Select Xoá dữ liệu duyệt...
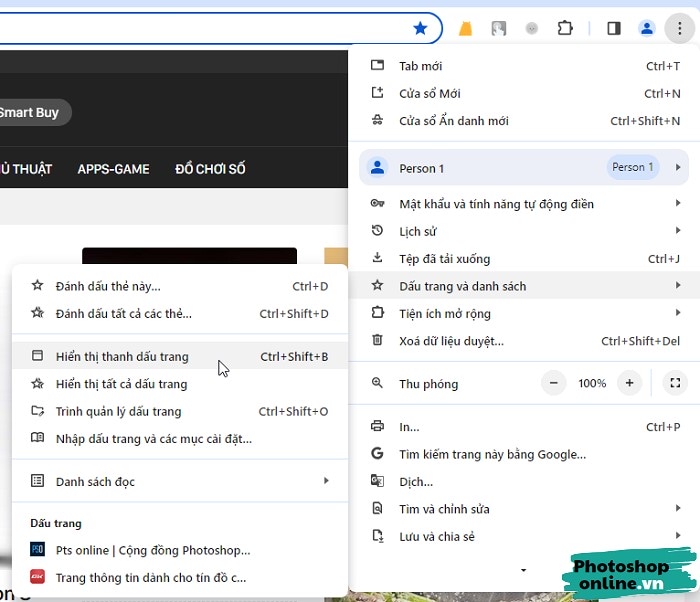This screenshot has height=602, width=700. point(524,341)
